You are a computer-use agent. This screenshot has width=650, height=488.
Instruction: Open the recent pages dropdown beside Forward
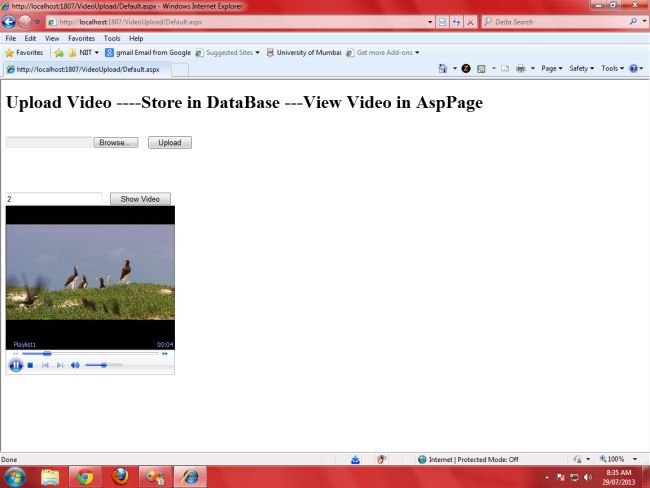[37, 22]
